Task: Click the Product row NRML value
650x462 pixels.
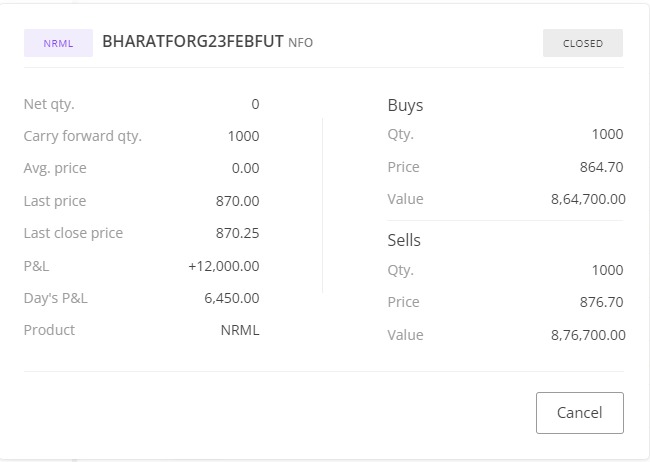Action: click(x=239, y=330)
